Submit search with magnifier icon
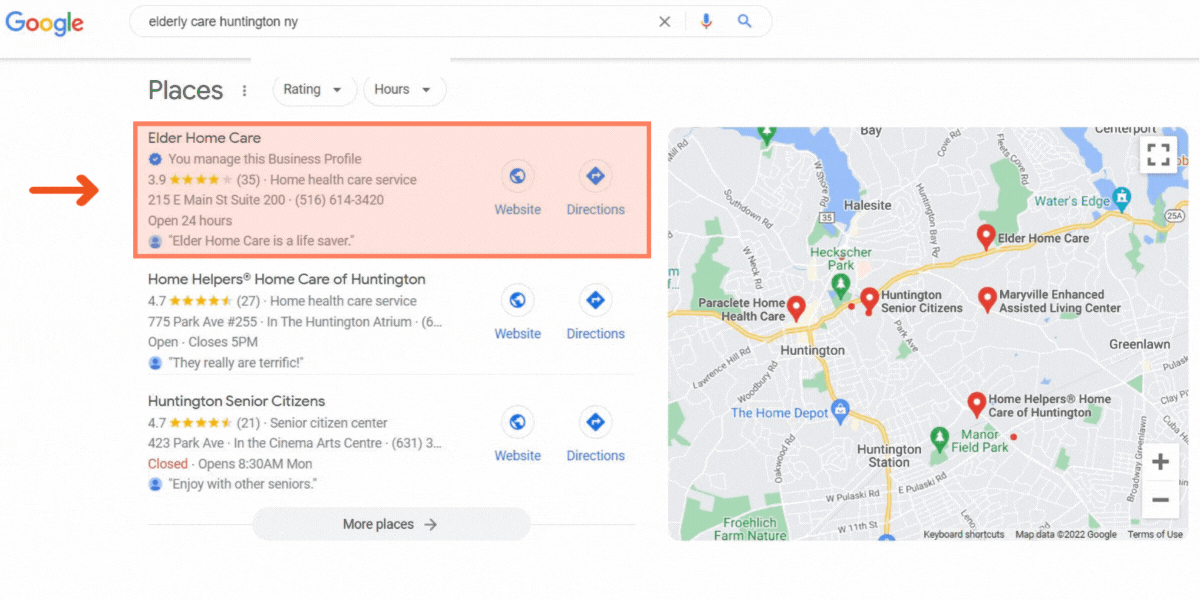Image resolution: width=1200 pixels, height=600 pixels. point(744,21)
